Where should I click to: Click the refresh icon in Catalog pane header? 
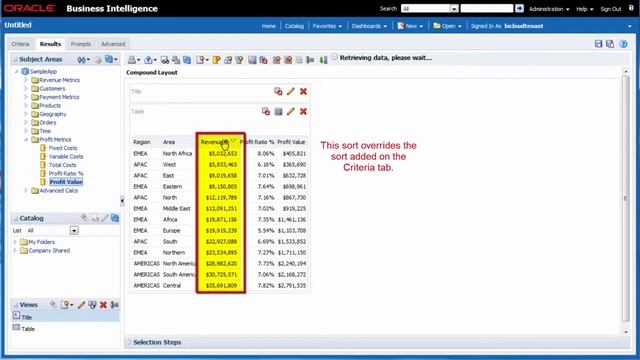click(115, 218)
